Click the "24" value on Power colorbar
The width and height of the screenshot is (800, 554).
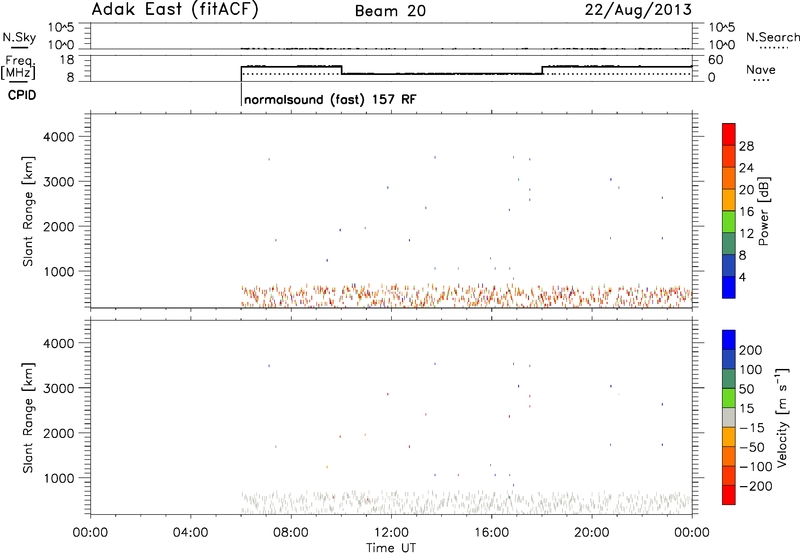[x=746, y=168]
